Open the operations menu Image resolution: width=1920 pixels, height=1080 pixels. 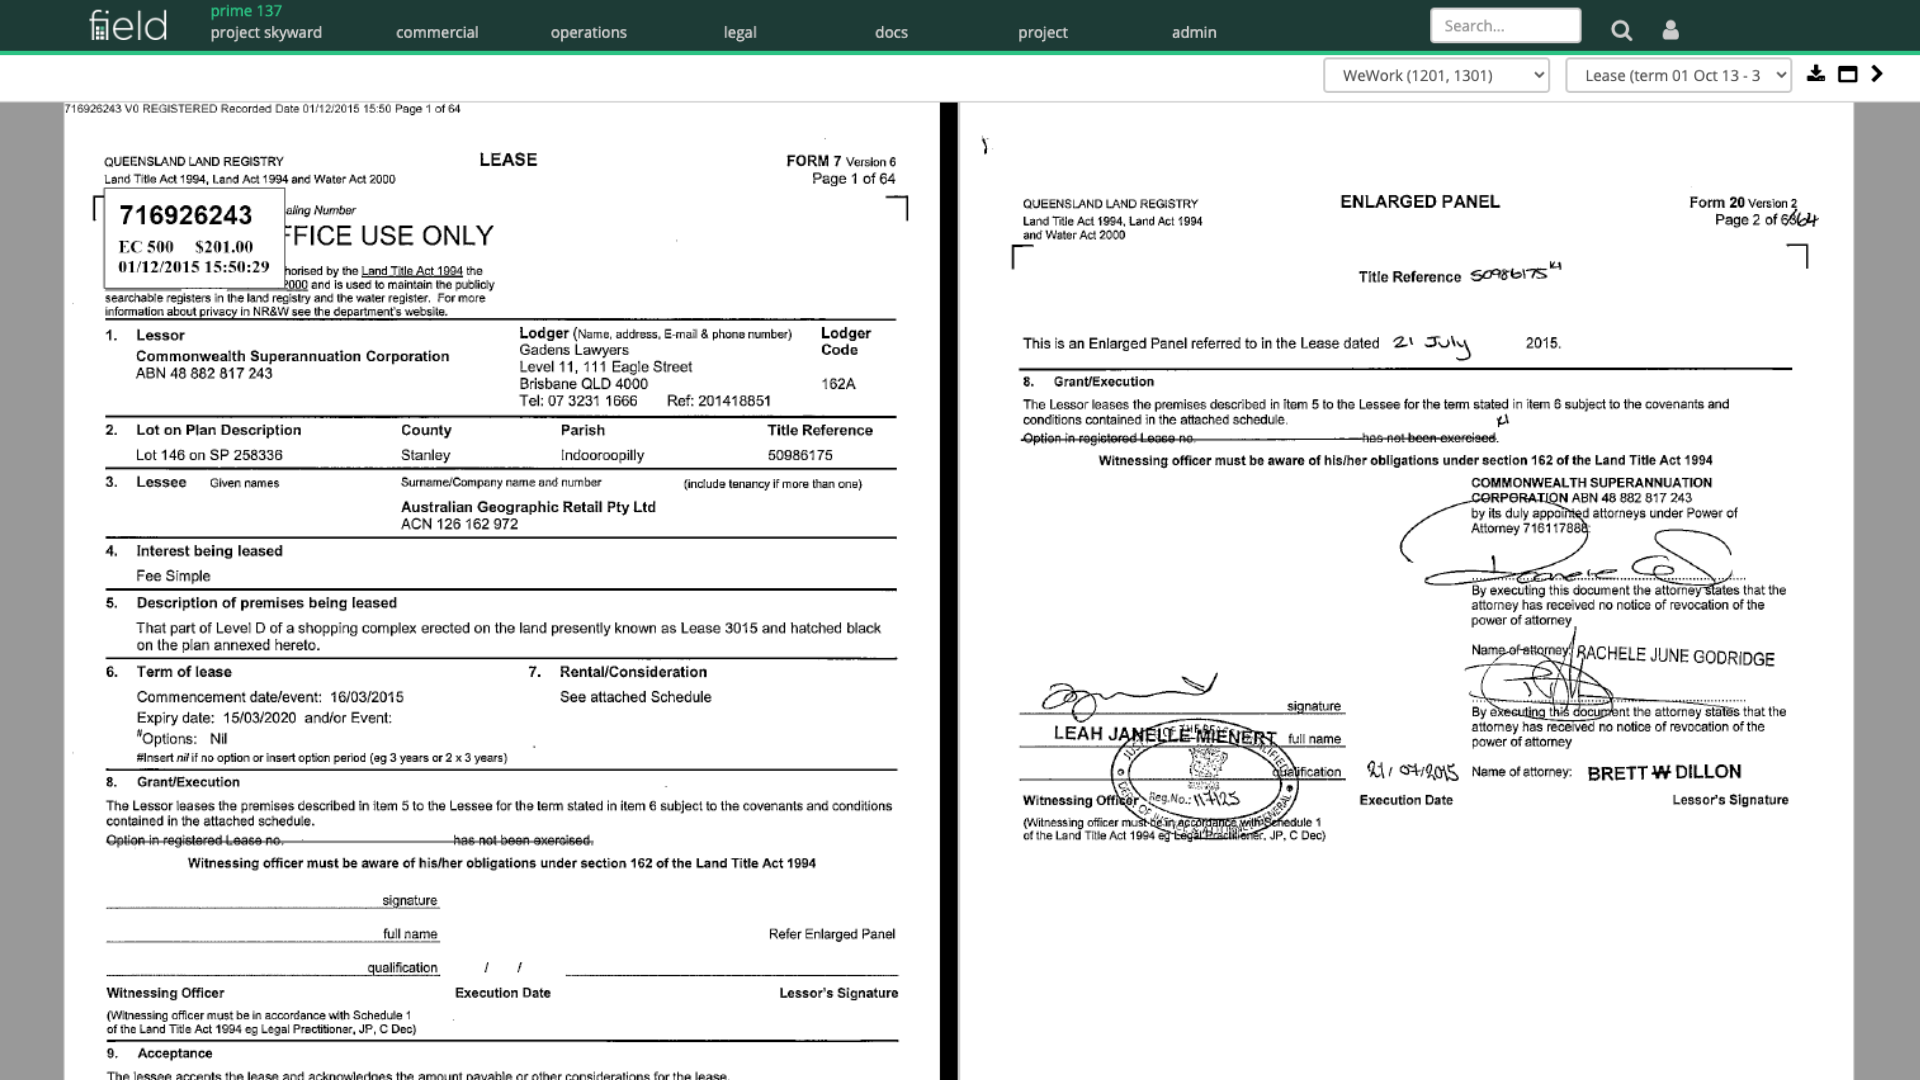point(588,32)
